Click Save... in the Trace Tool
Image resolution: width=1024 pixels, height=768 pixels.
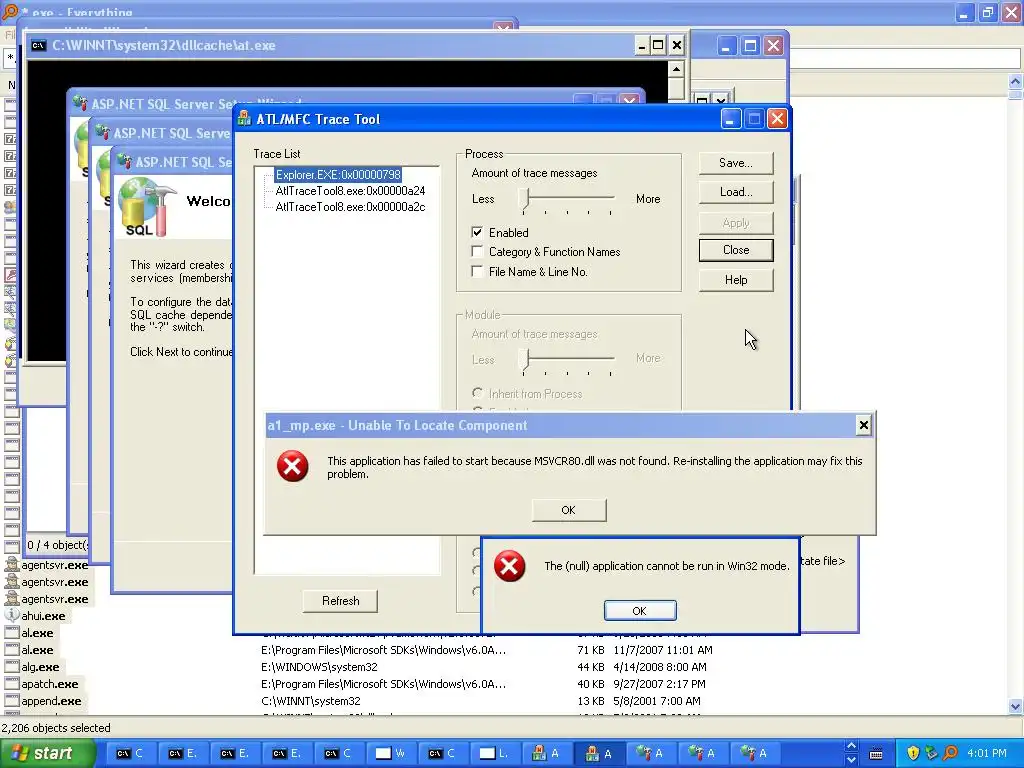(736, 163)
